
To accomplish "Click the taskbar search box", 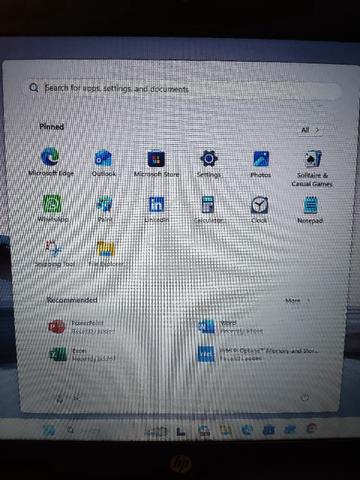I will [84, 430].
